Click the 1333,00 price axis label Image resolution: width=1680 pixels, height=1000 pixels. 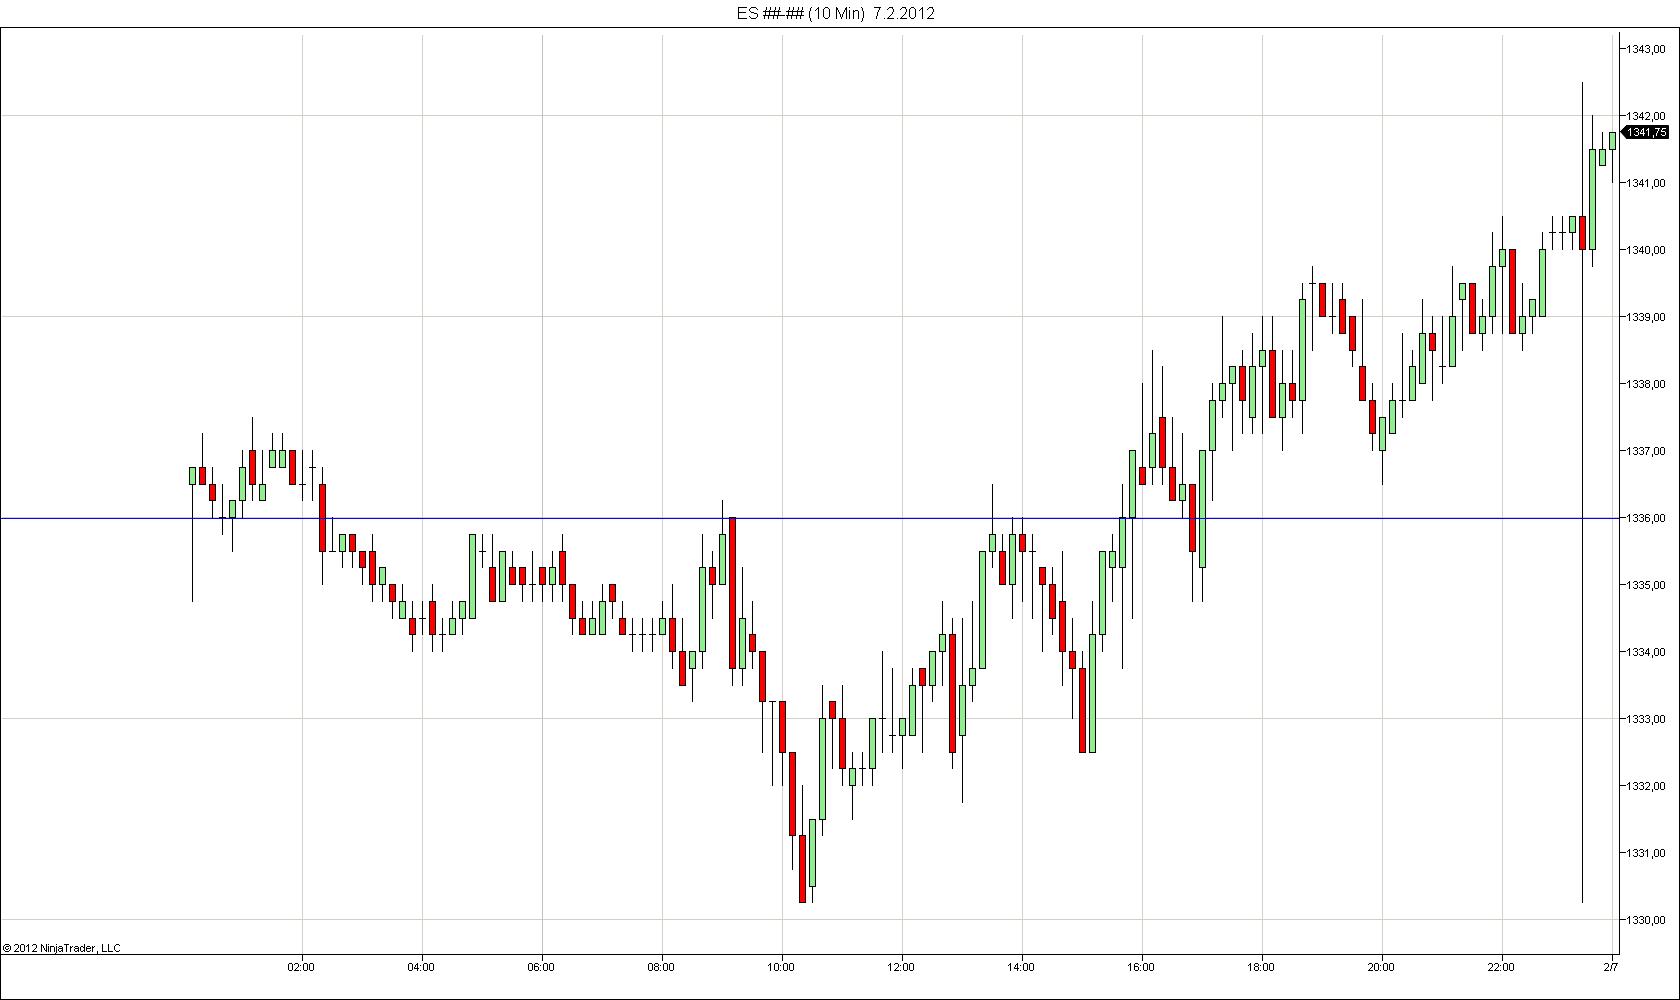(x=1646, y=719)
